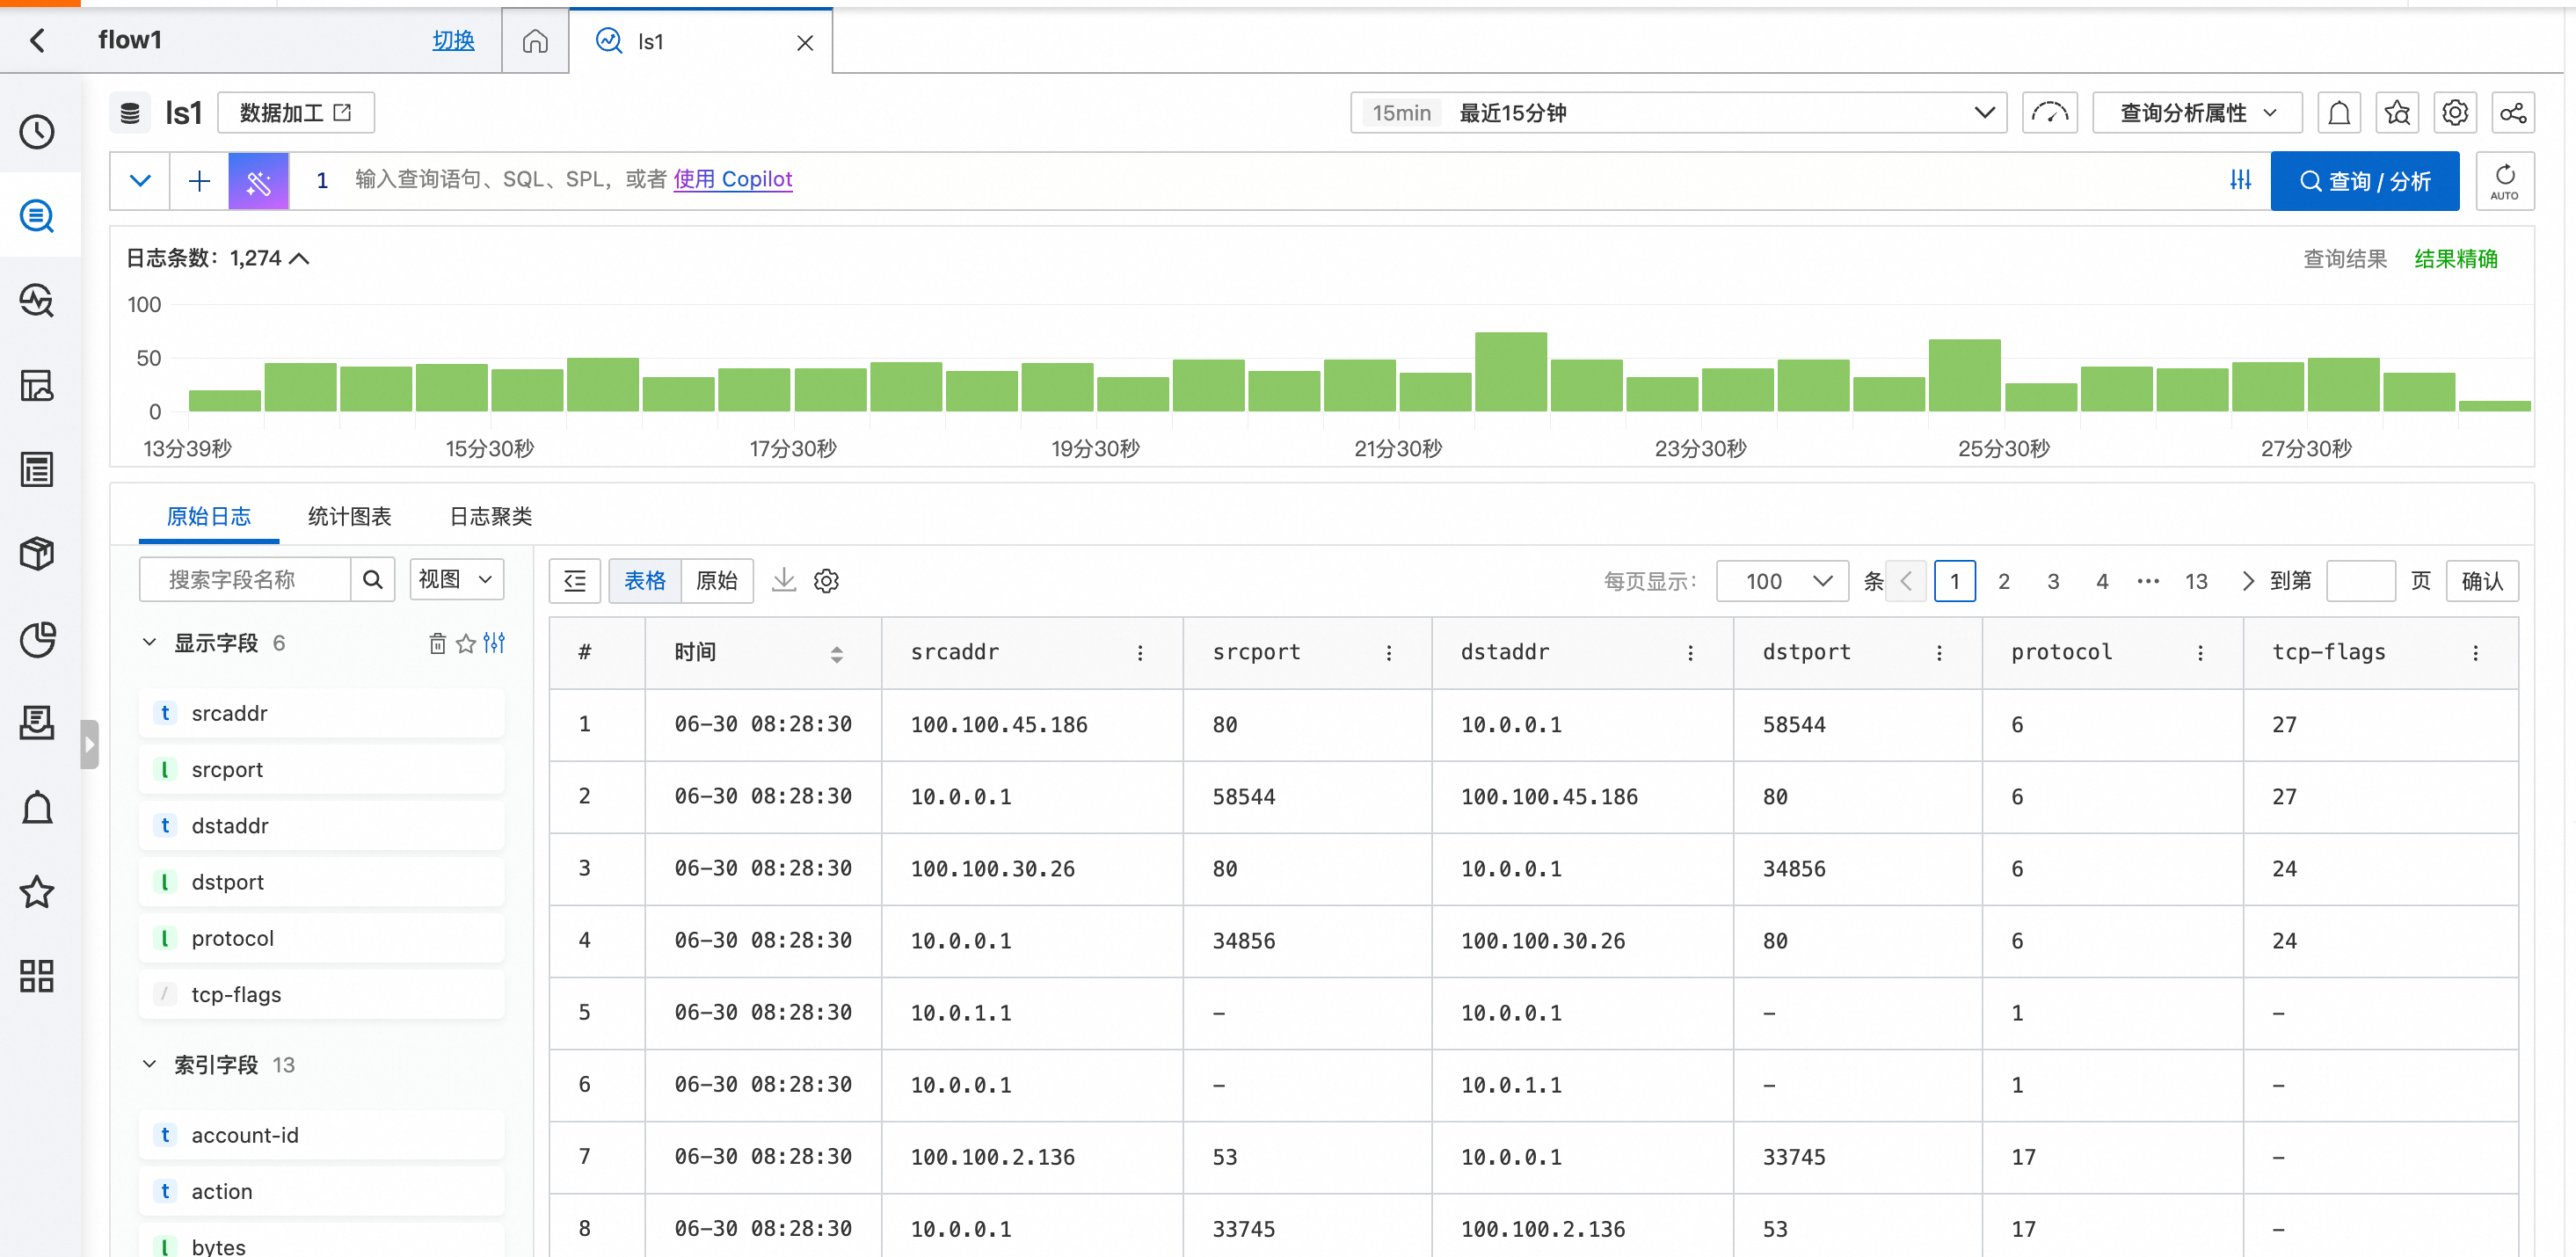Open the cube package sidebar icon

click(x=38, y=553)
